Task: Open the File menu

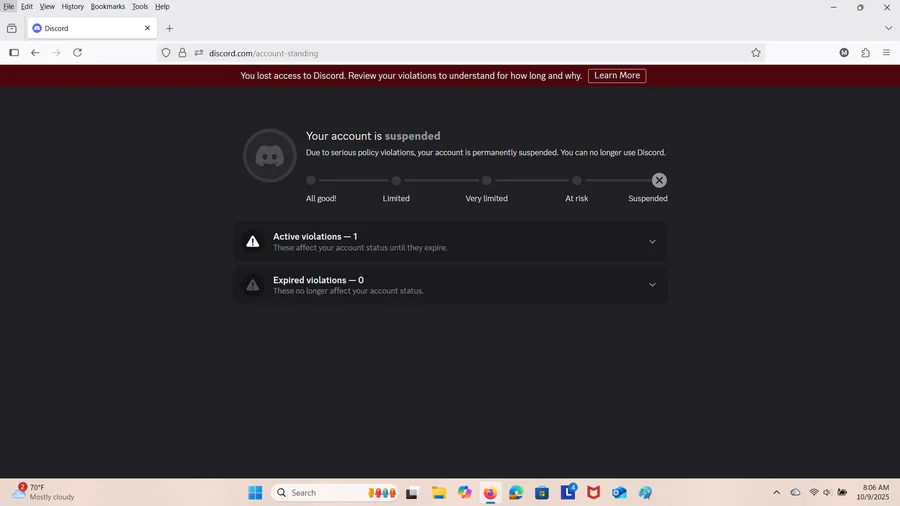Action: (x=9, y=6)
